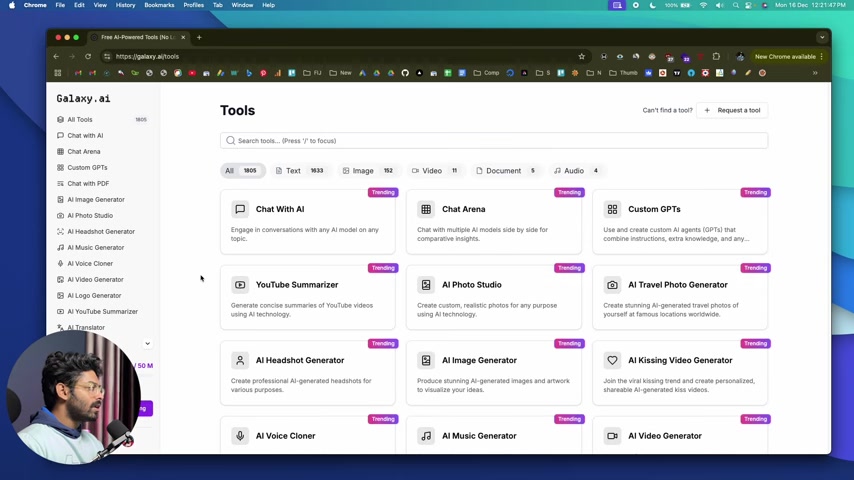
Task: Open macOS Spotlight search icon
Action: coord(736,5)
